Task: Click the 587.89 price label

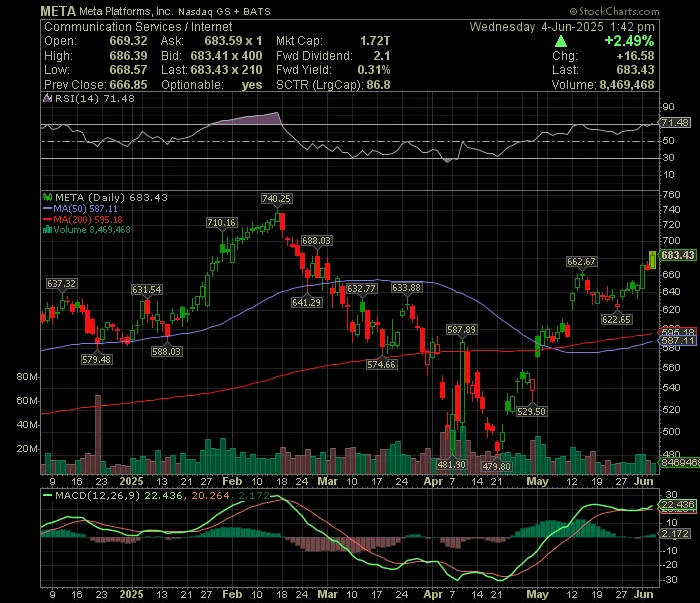Action: pos(462,329)
